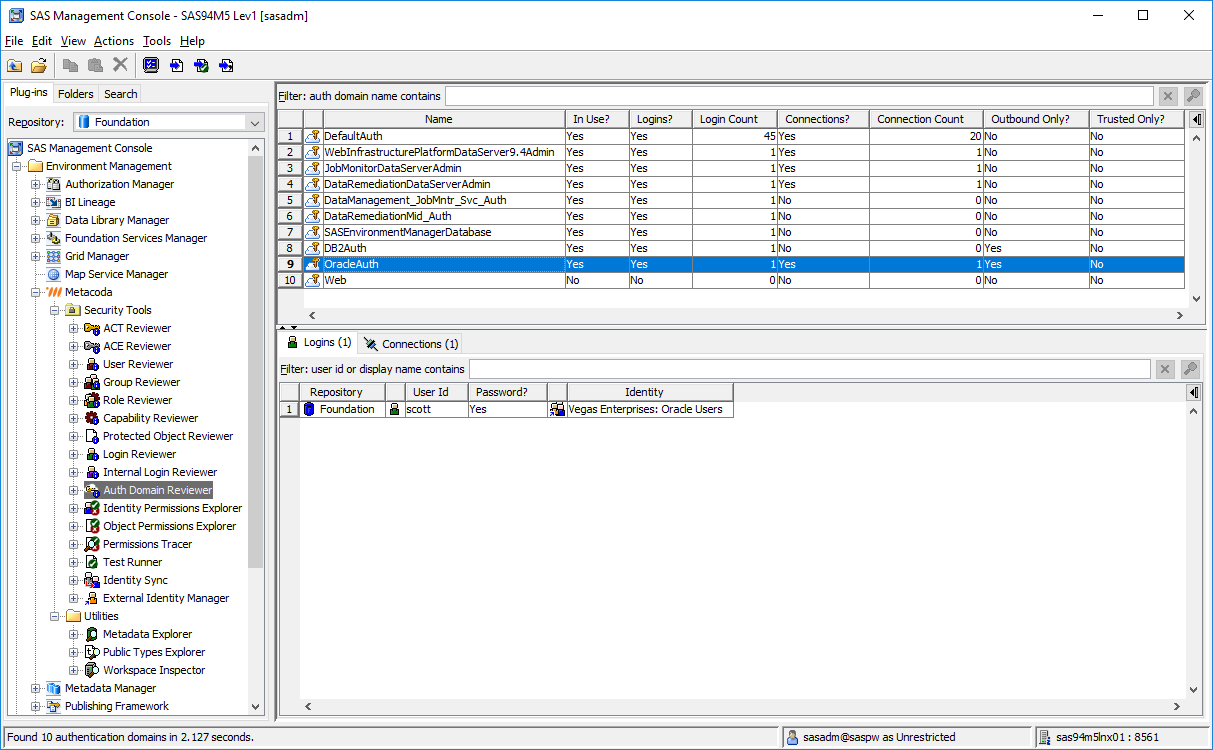Screen dimensions: 1213x750
Task: Click the auth domain name filter field
Action: [798, 96]
